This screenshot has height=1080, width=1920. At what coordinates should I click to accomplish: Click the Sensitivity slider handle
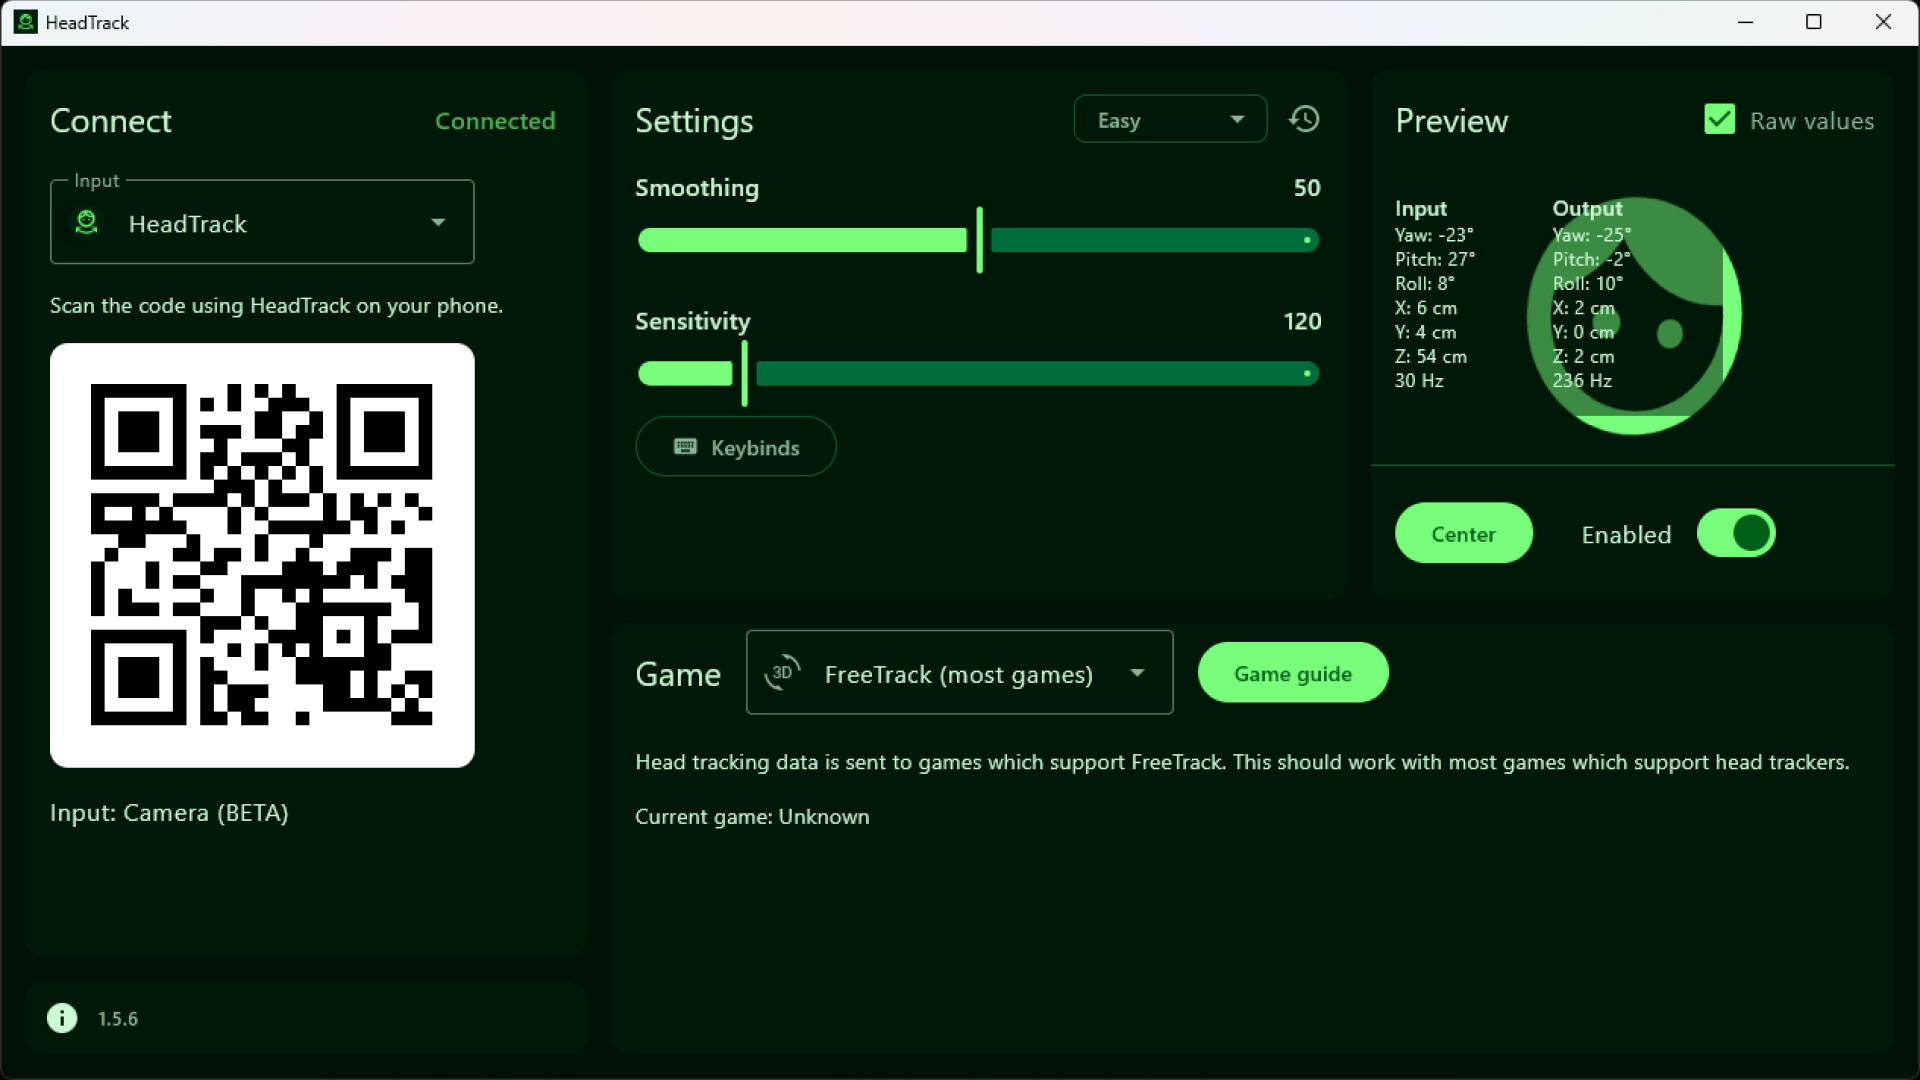(744, 373)
